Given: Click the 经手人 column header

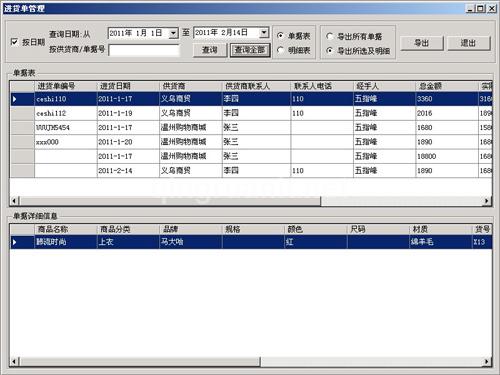Looking at the screenshot, I should [x=384, y=86].
